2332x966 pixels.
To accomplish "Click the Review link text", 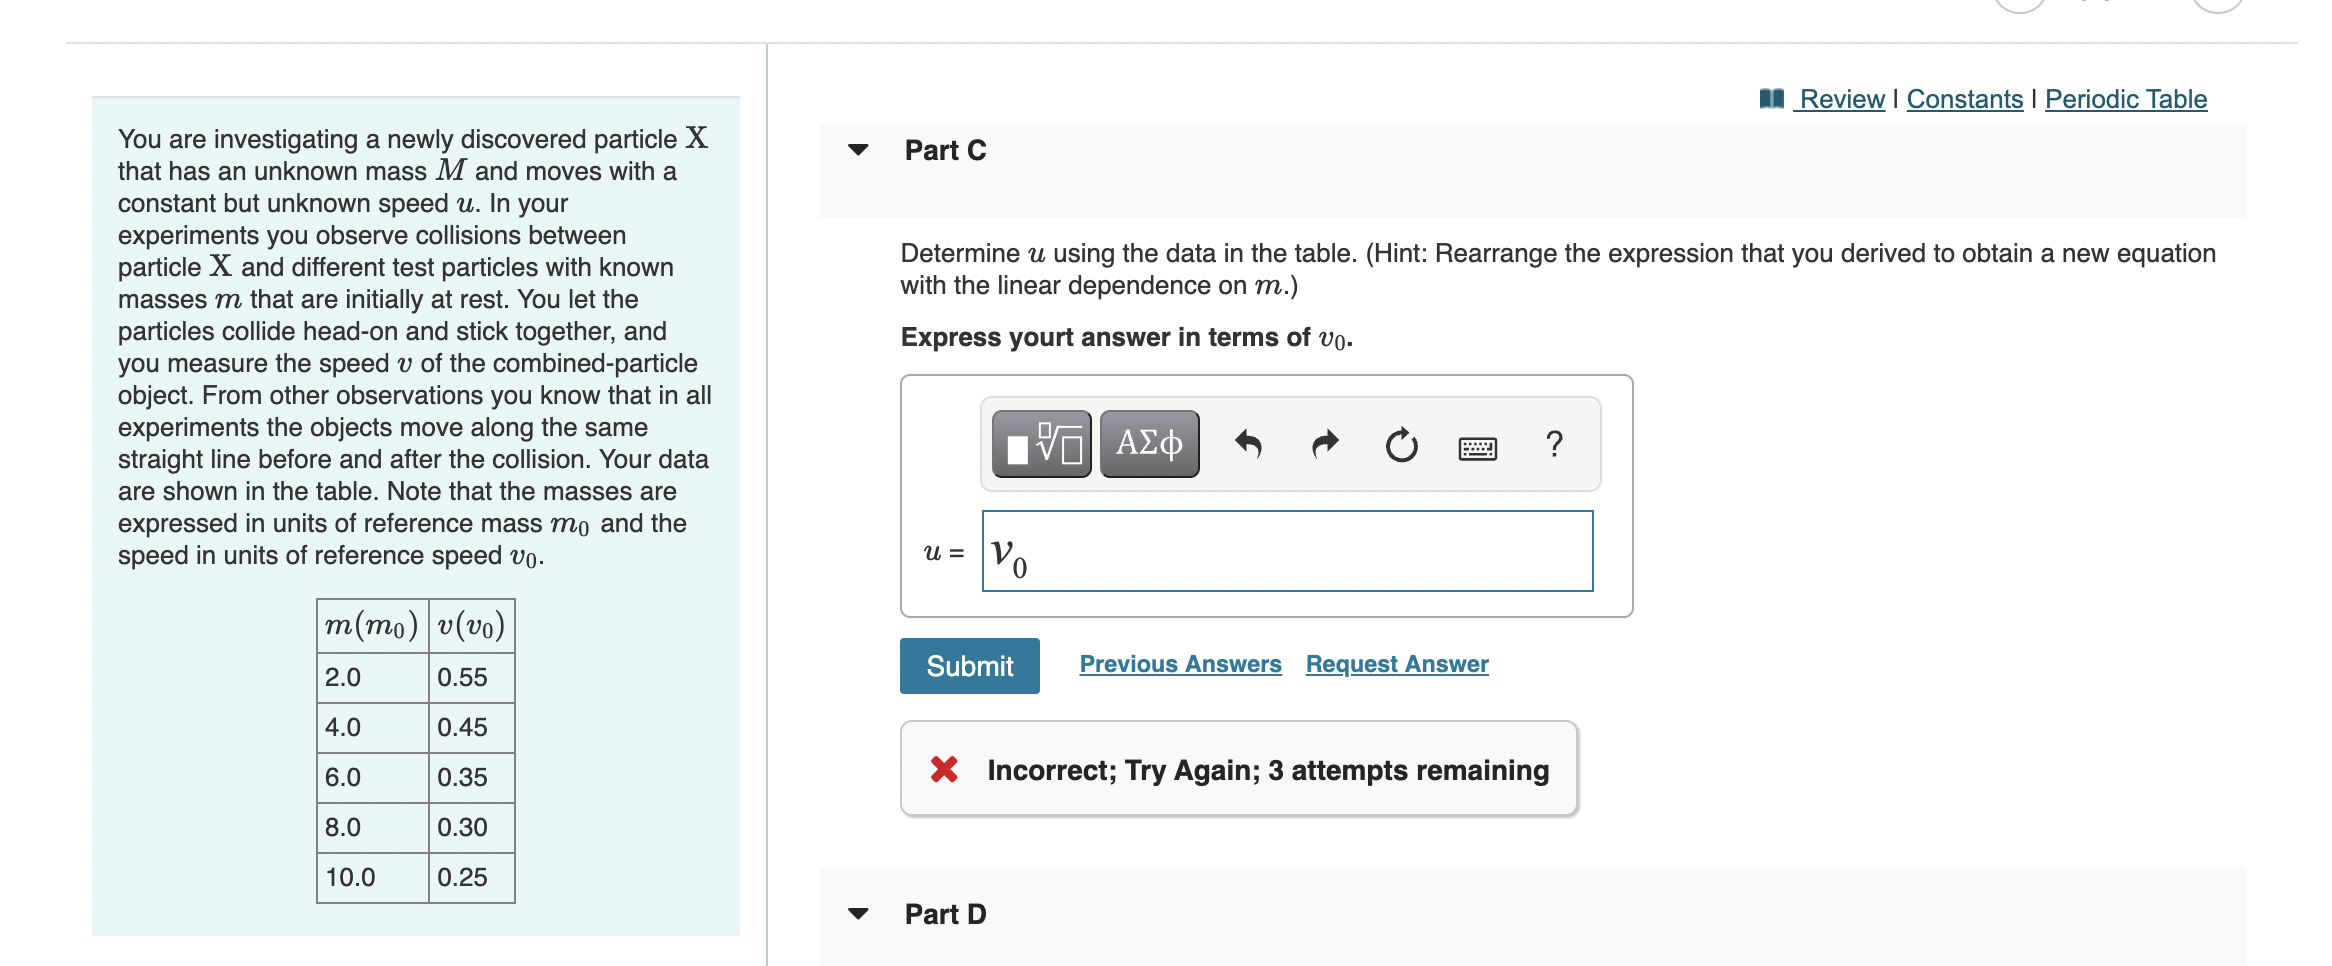I will (1842, 99).
